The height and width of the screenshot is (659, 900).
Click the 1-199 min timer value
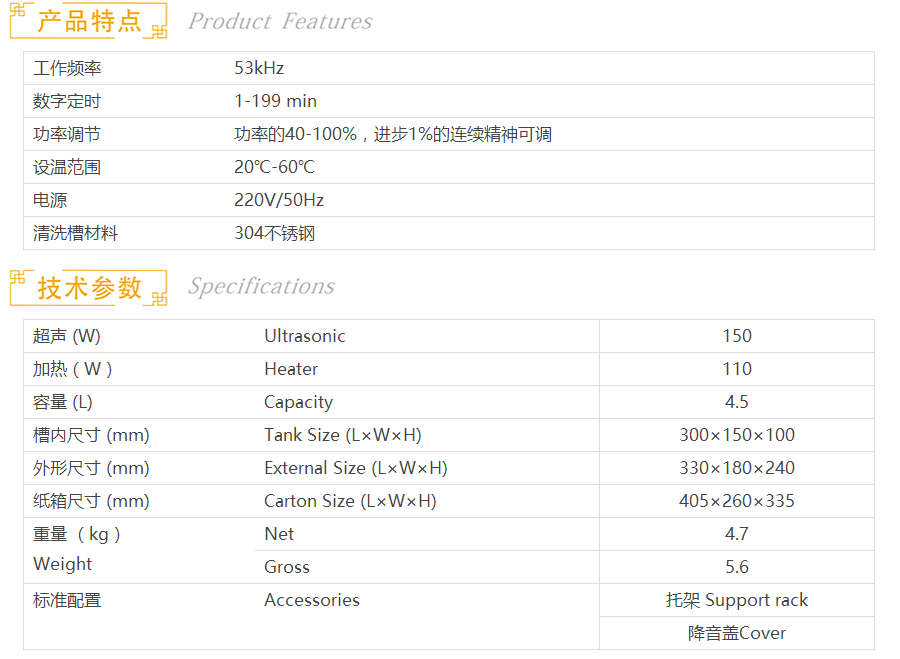(x=275, y=101)
